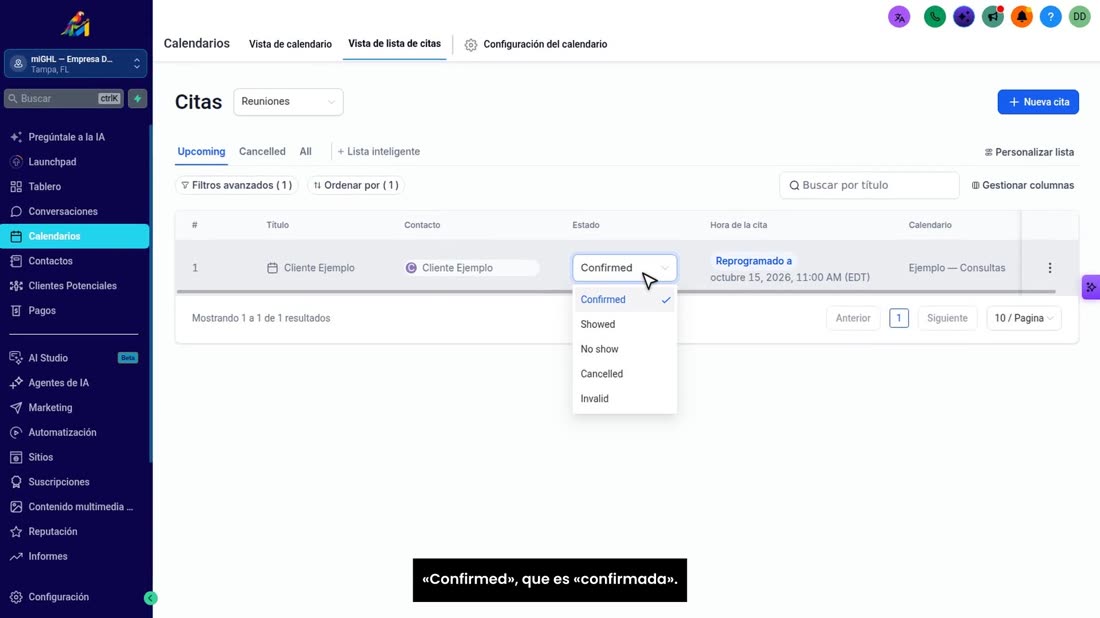Click the calendar icon beside Cliente Ejemplo title

[272, 268]
